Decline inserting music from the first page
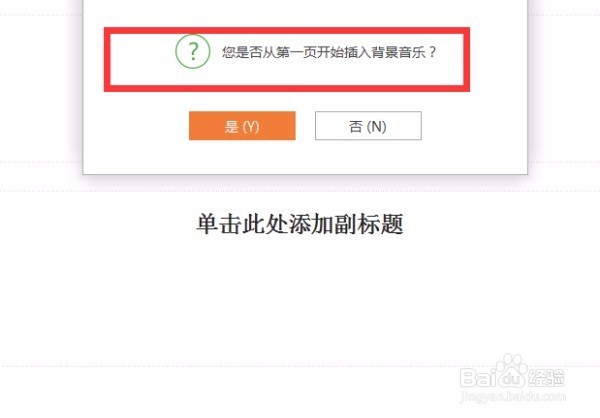This screenshot has height=418, width=600. point(368,126)
